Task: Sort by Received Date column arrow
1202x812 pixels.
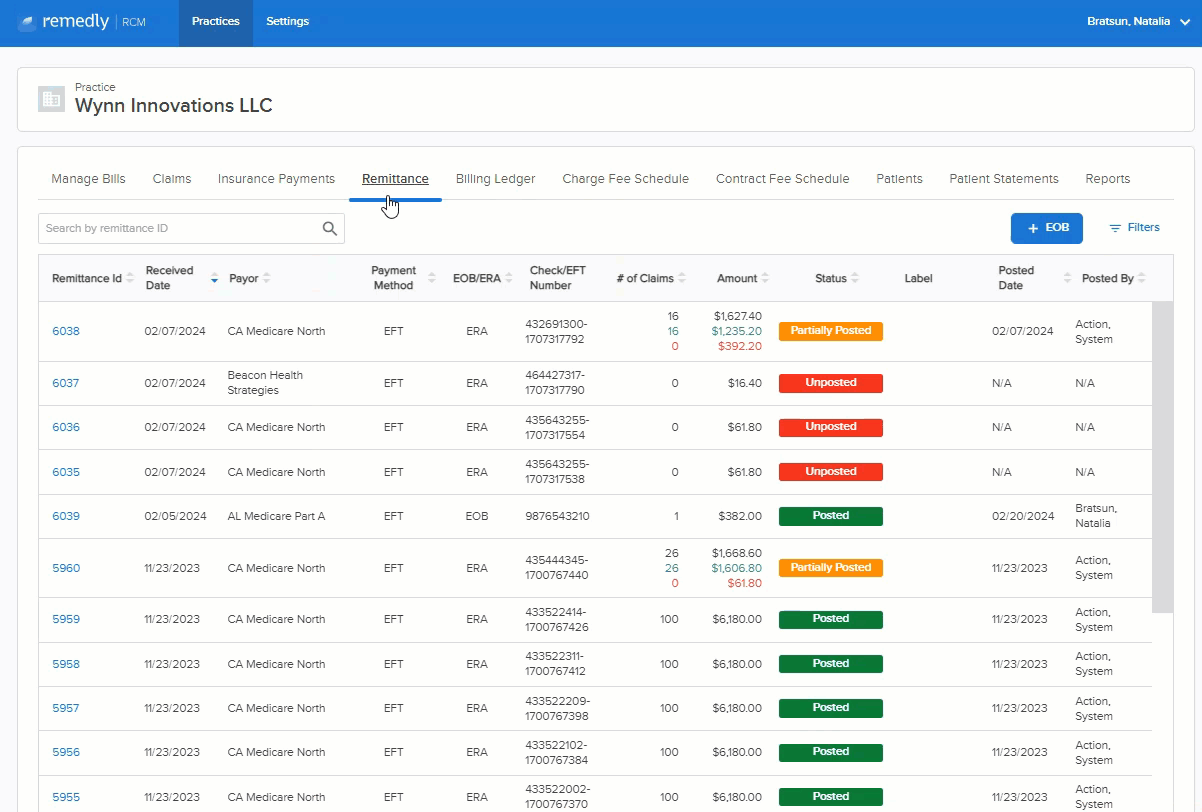Action: pos(214,279)
